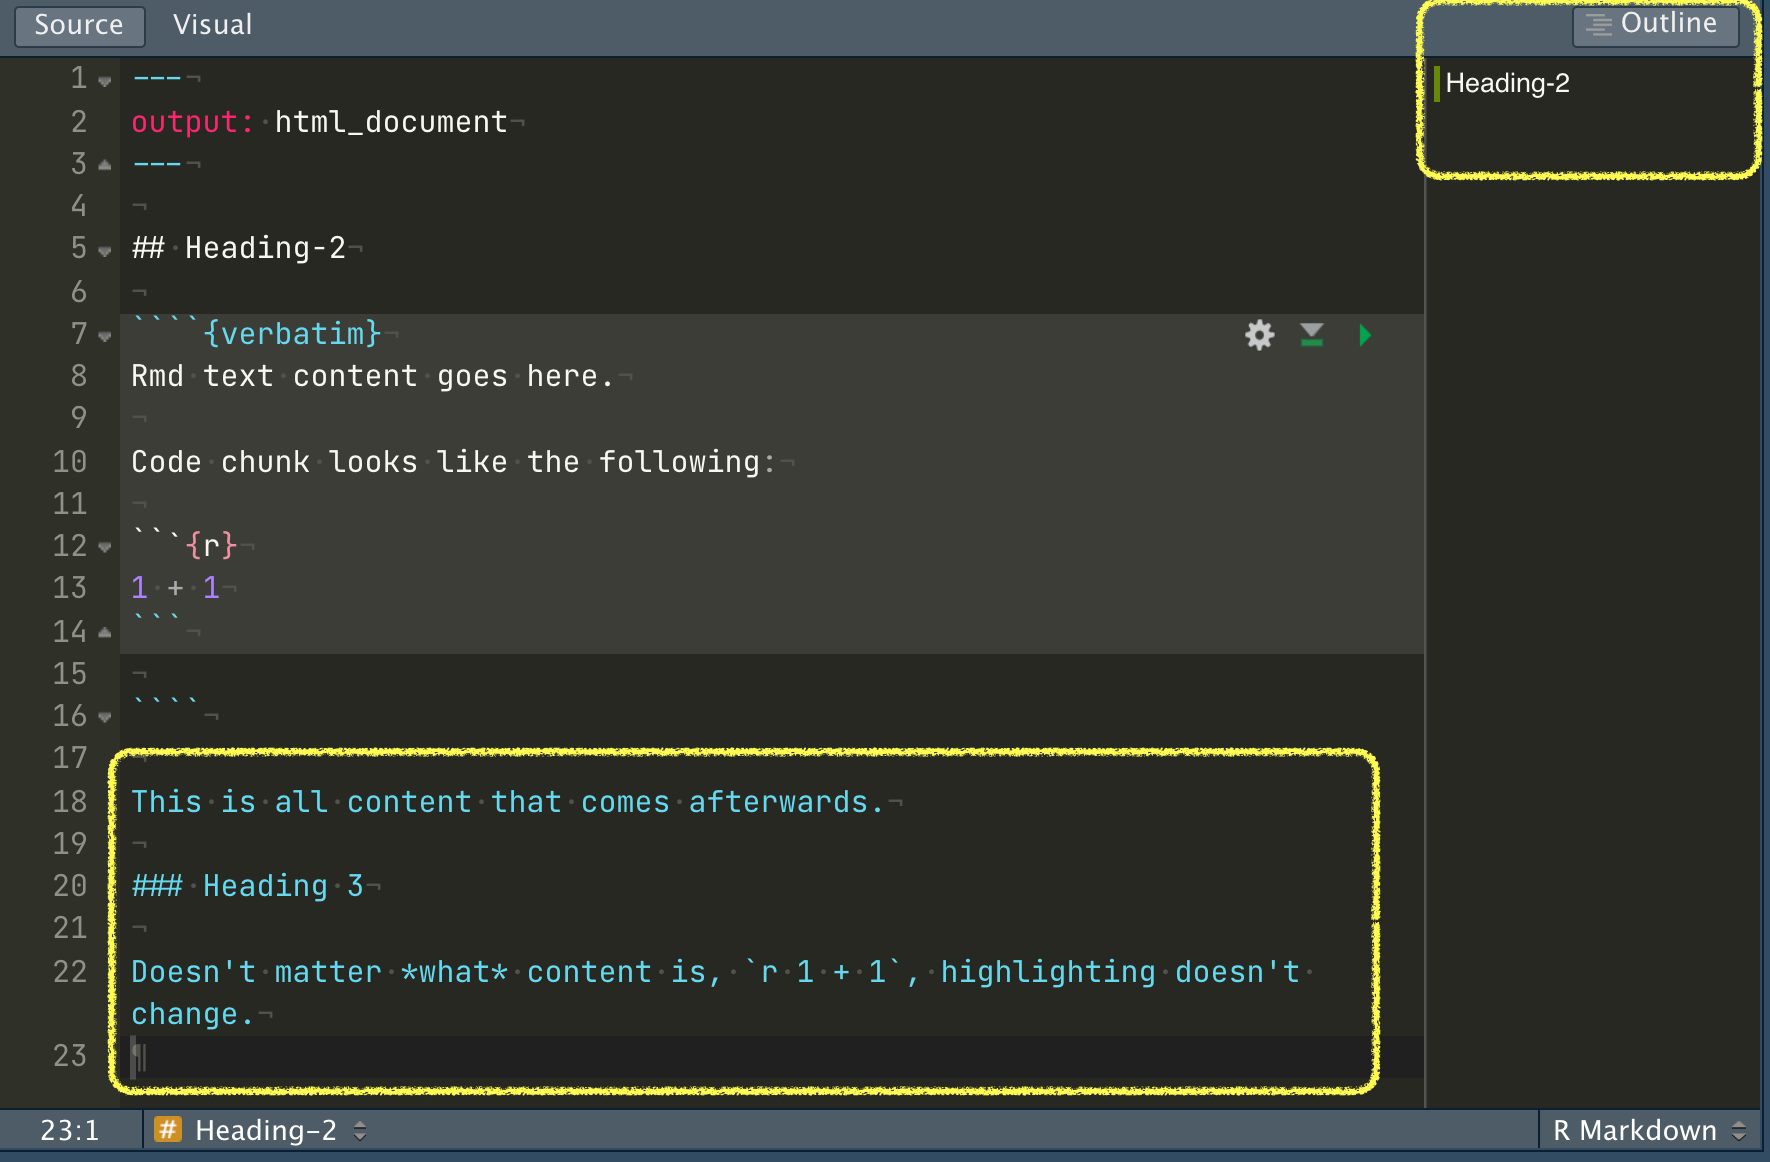Viewport: 1770px width, 1162px height.
Task: Collapse the verbatim chunk via line 7 chevron
Action: click(105, 335)
